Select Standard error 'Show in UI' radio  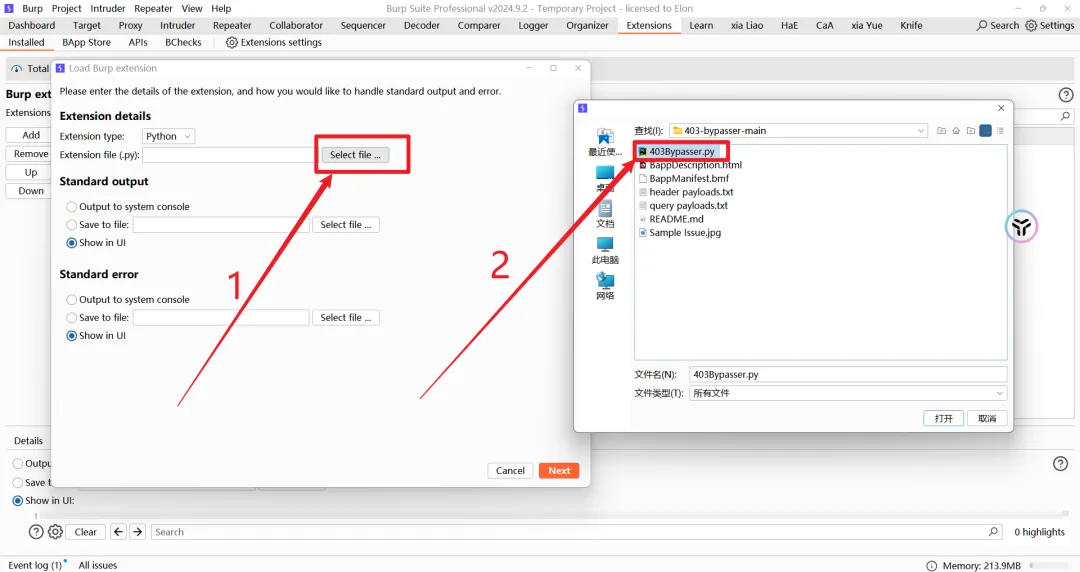[72, 336]
